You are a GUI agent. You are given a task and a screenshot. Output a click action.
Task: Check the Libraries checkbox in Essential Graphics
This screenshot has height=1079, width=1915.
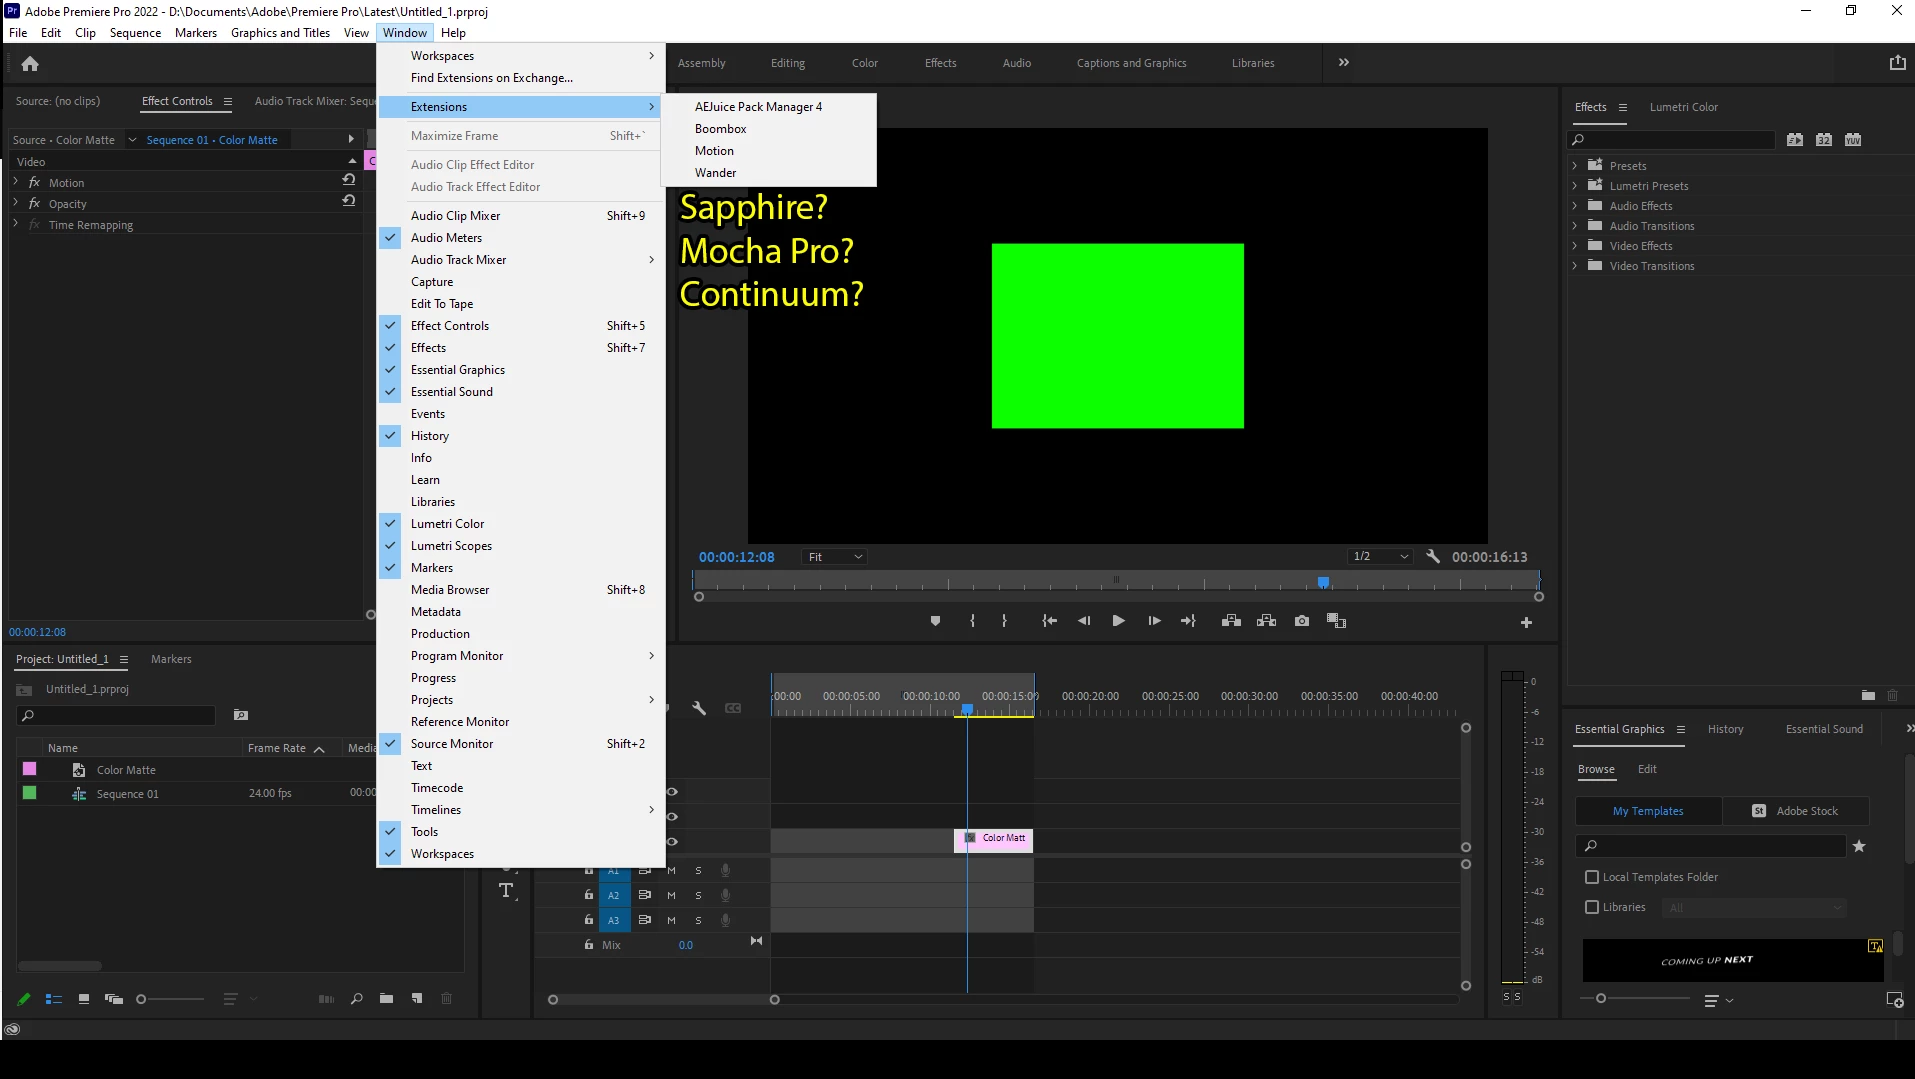(x=1592, y=907)
